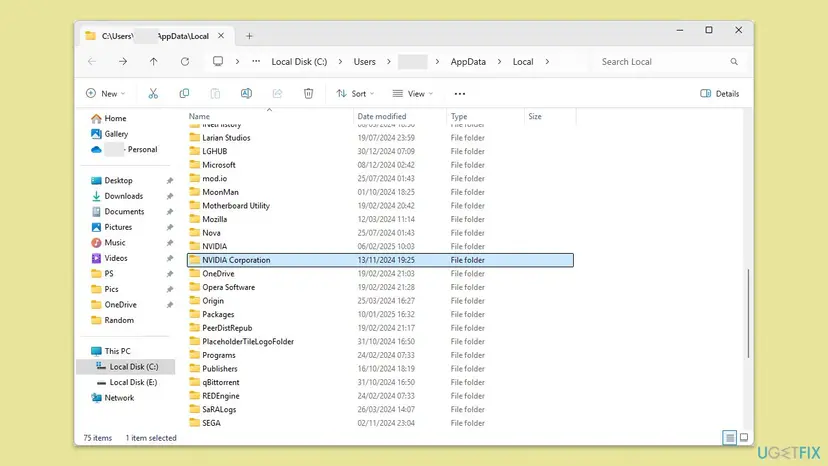Click the Rename icon in toolbar
Viewport: 828px width, 466px height.
[x=246, y=94]
